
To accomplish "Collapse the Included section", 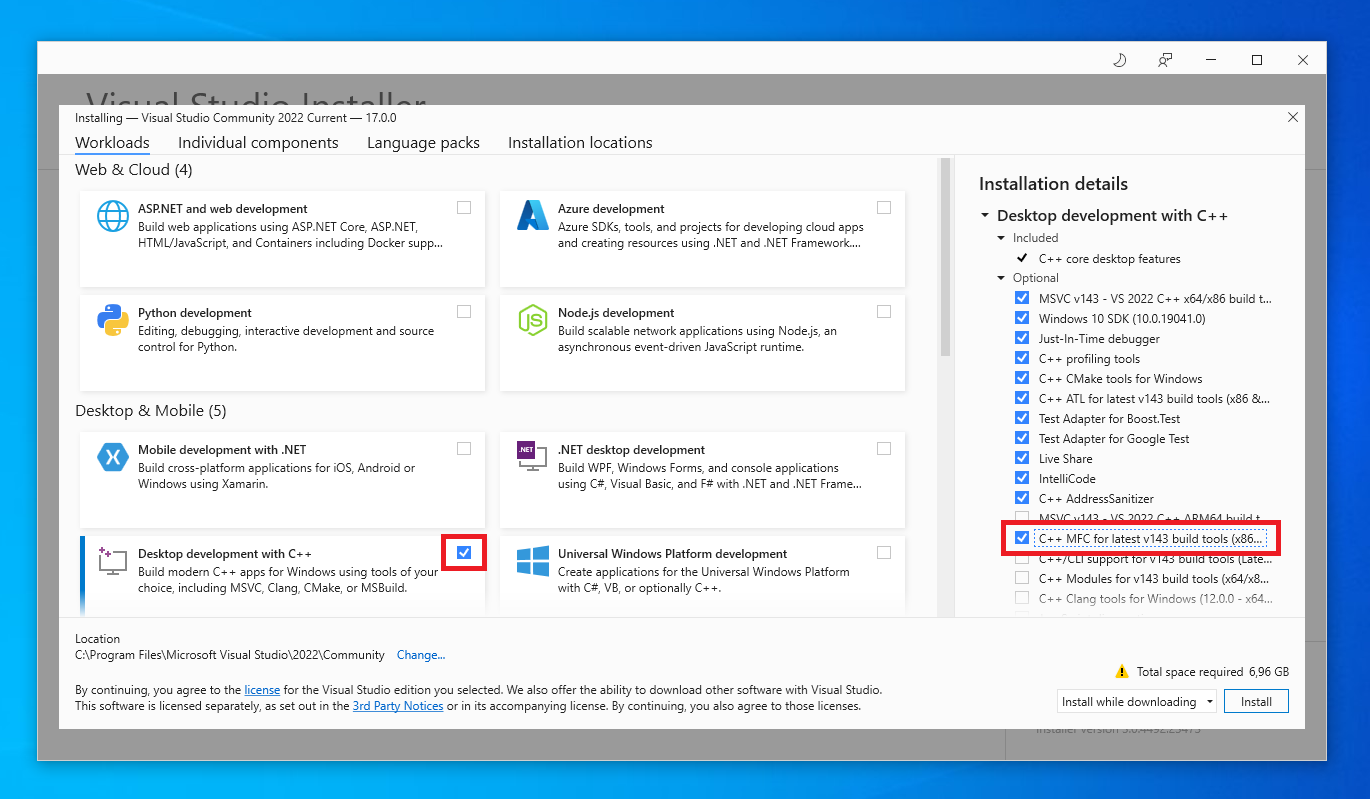I will [x=1002, y=238].
